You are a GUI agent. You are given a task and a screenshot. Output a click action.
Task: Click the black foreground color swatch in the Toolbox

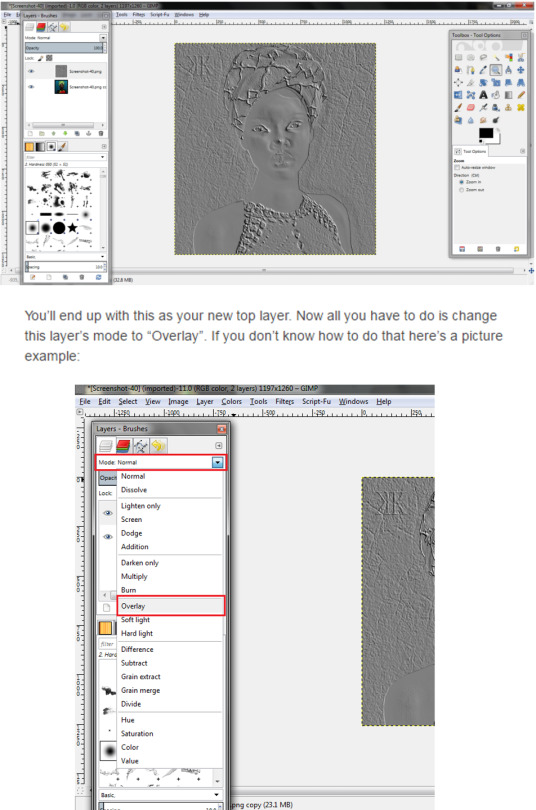(486, 133)
